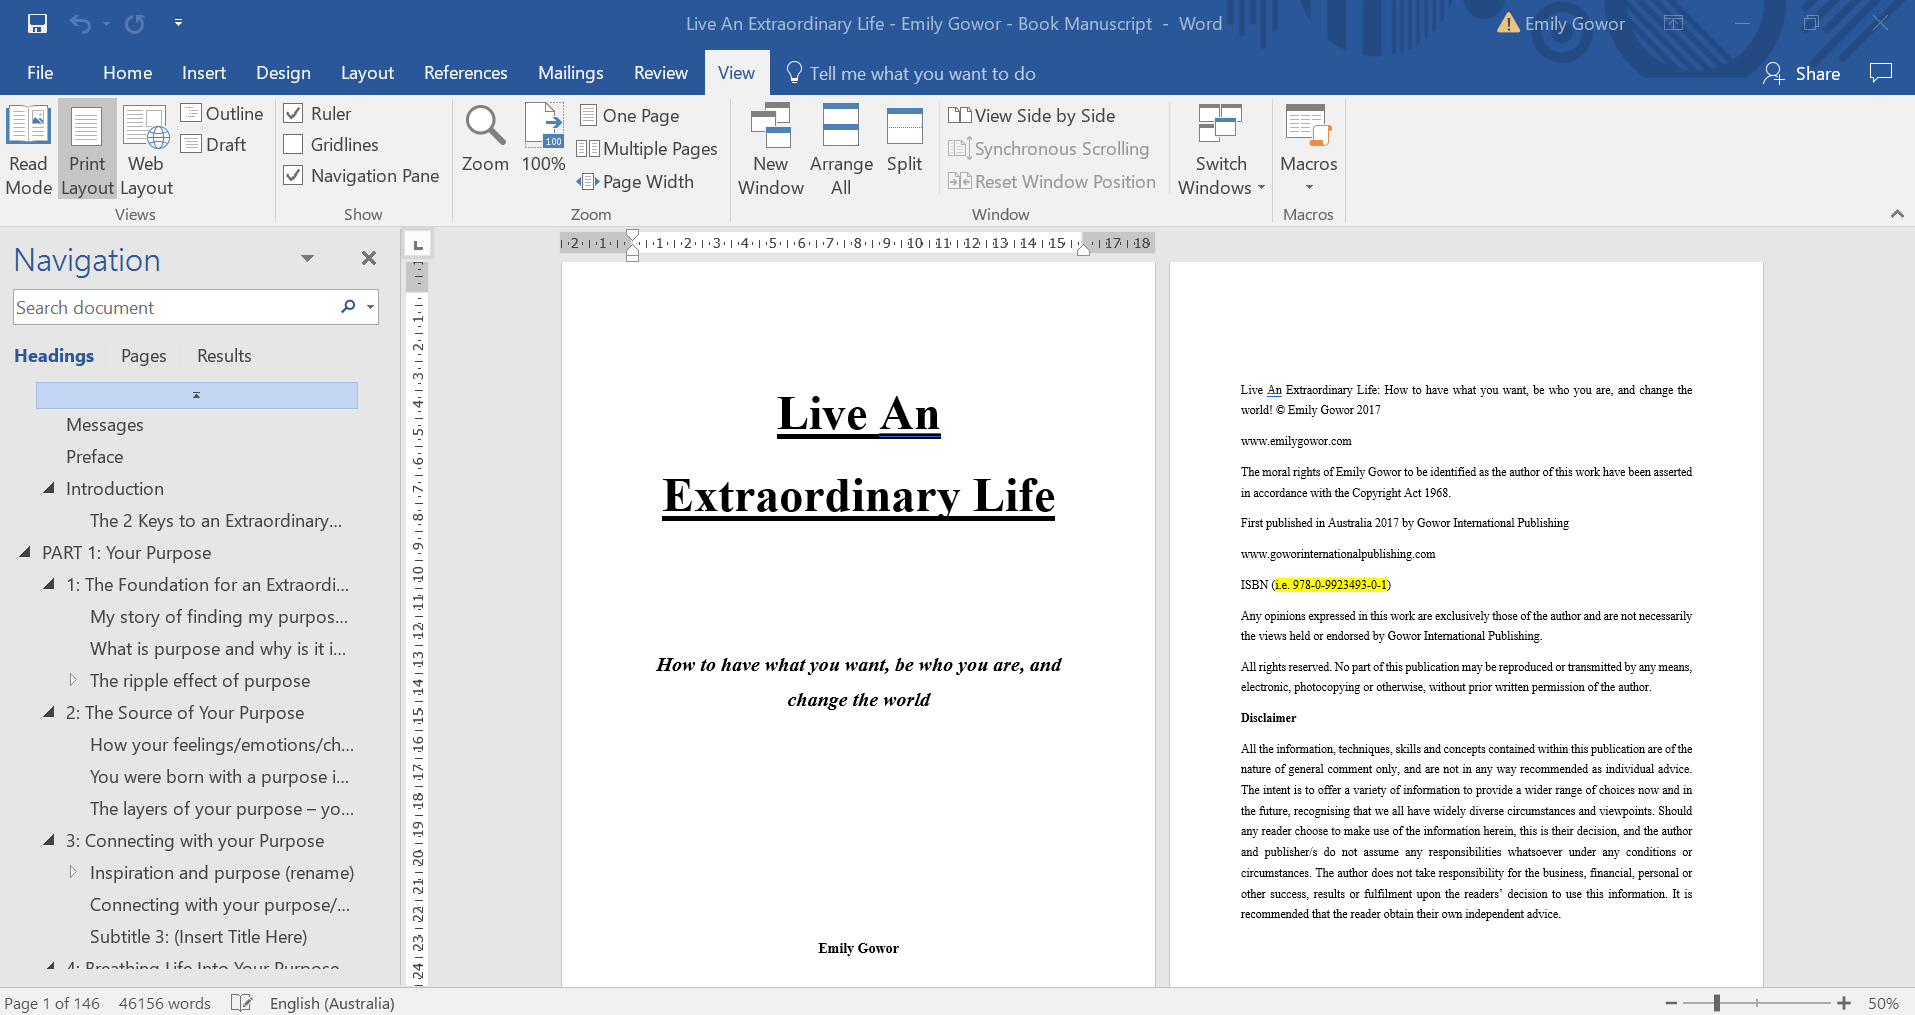Open the Review tab
The width and height of the screenshot is (1915, 1015).
pyautogui.click(x=661, y=72)
